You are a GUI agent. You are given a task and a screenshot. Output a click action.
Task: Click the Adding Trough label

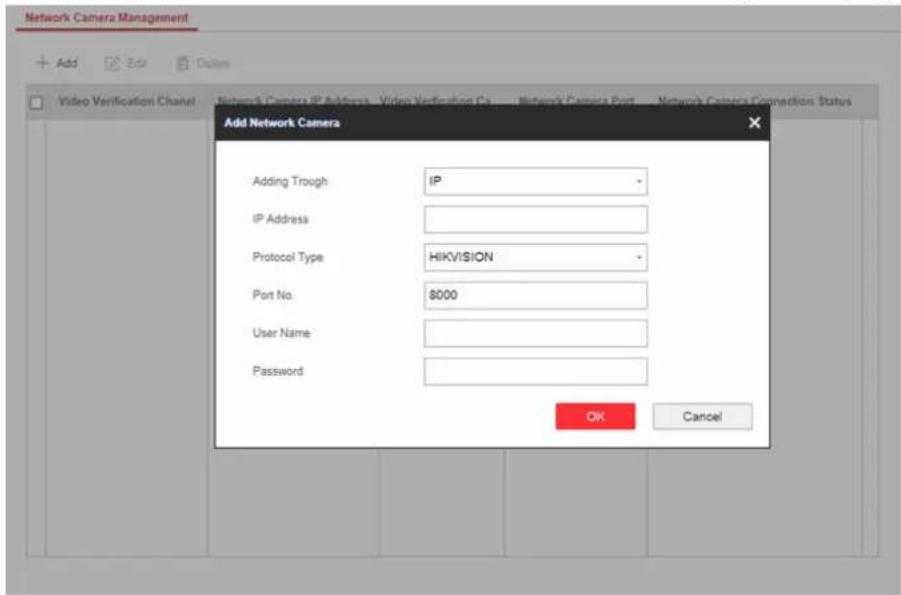pos(290,182)
